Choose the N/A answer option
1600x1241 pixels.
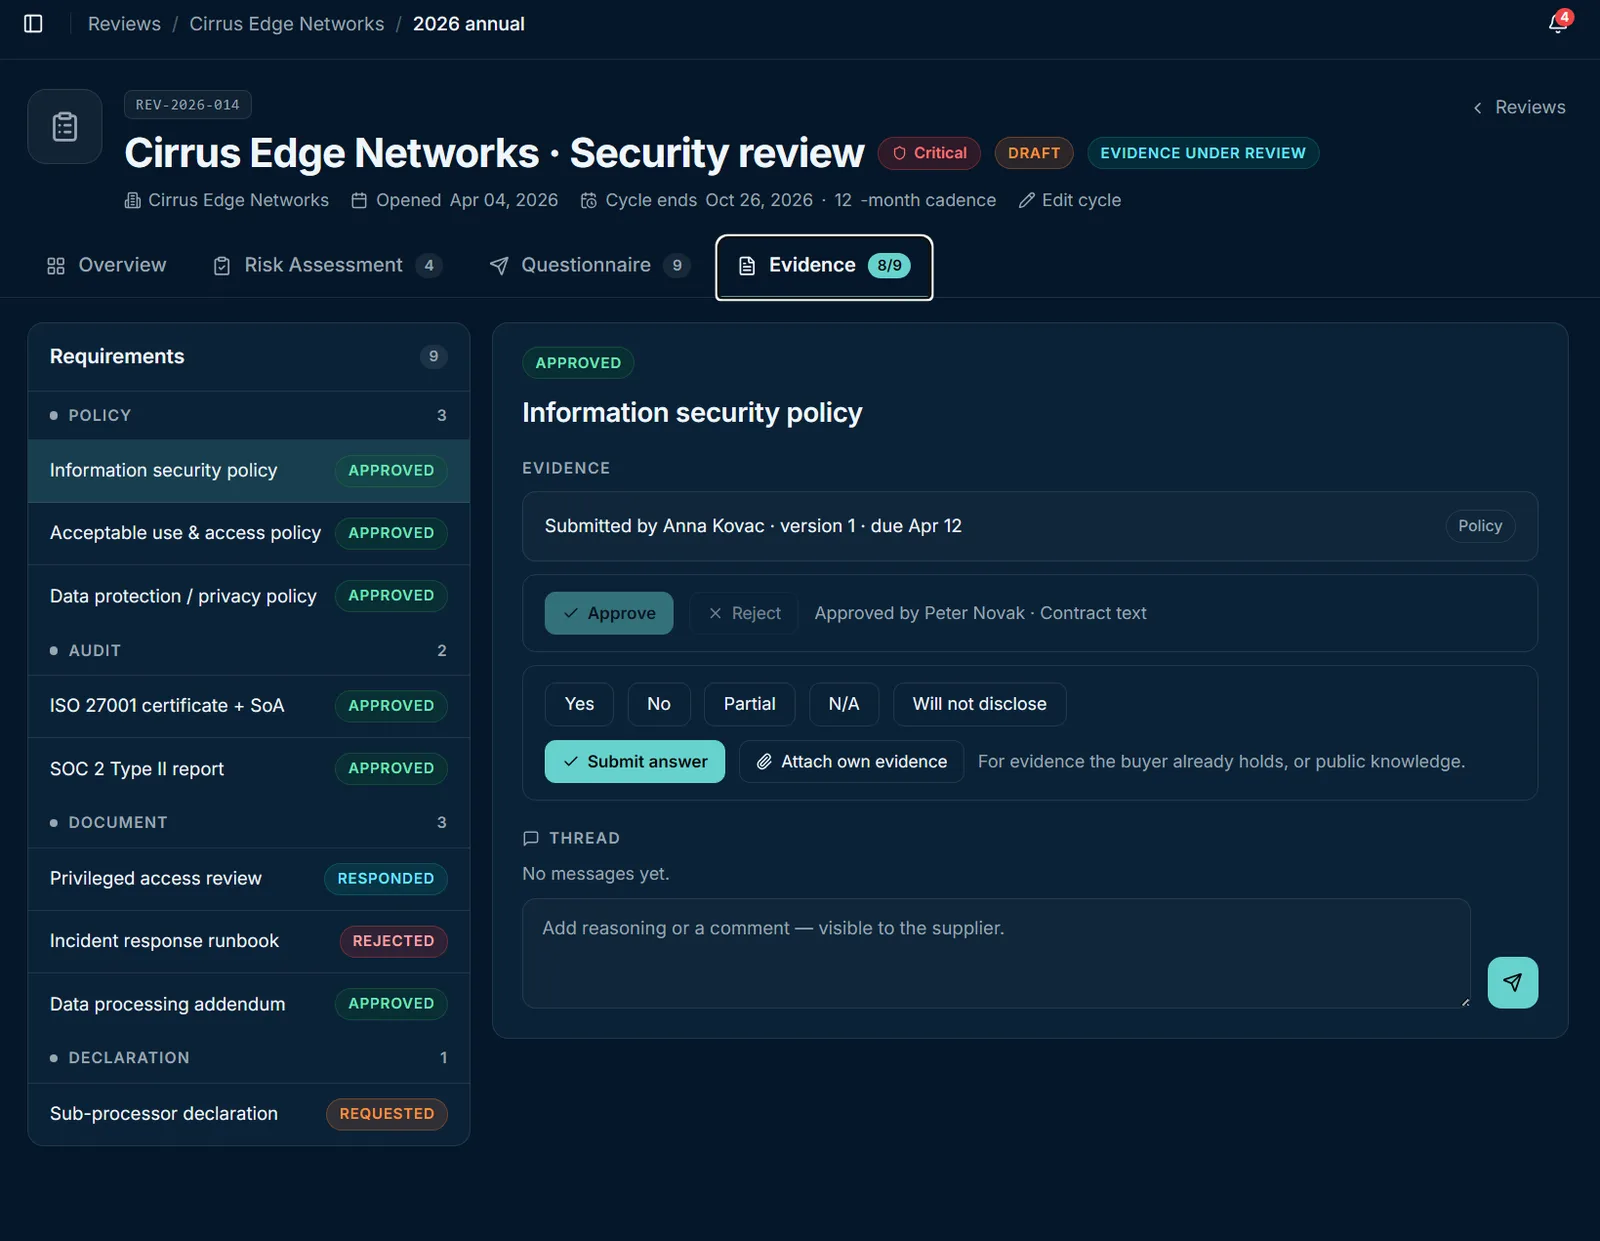click(x=844, y=704)
